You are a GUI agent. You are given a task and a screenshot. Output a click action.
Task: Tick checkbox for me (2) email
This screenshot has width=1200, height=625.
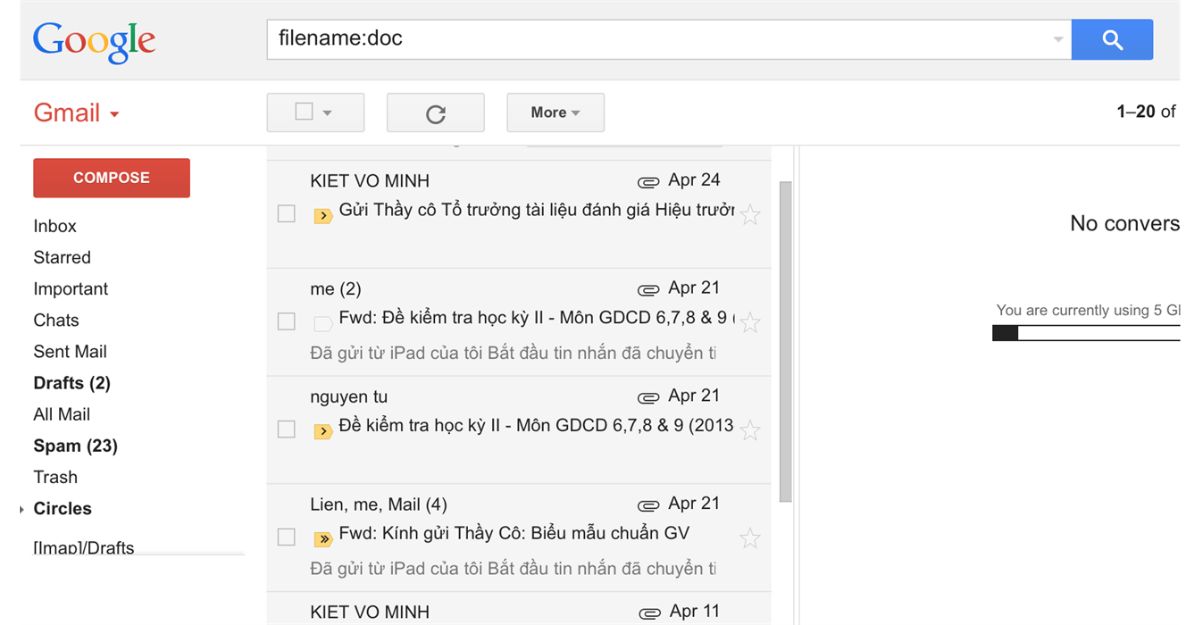(x=286, y=321)
